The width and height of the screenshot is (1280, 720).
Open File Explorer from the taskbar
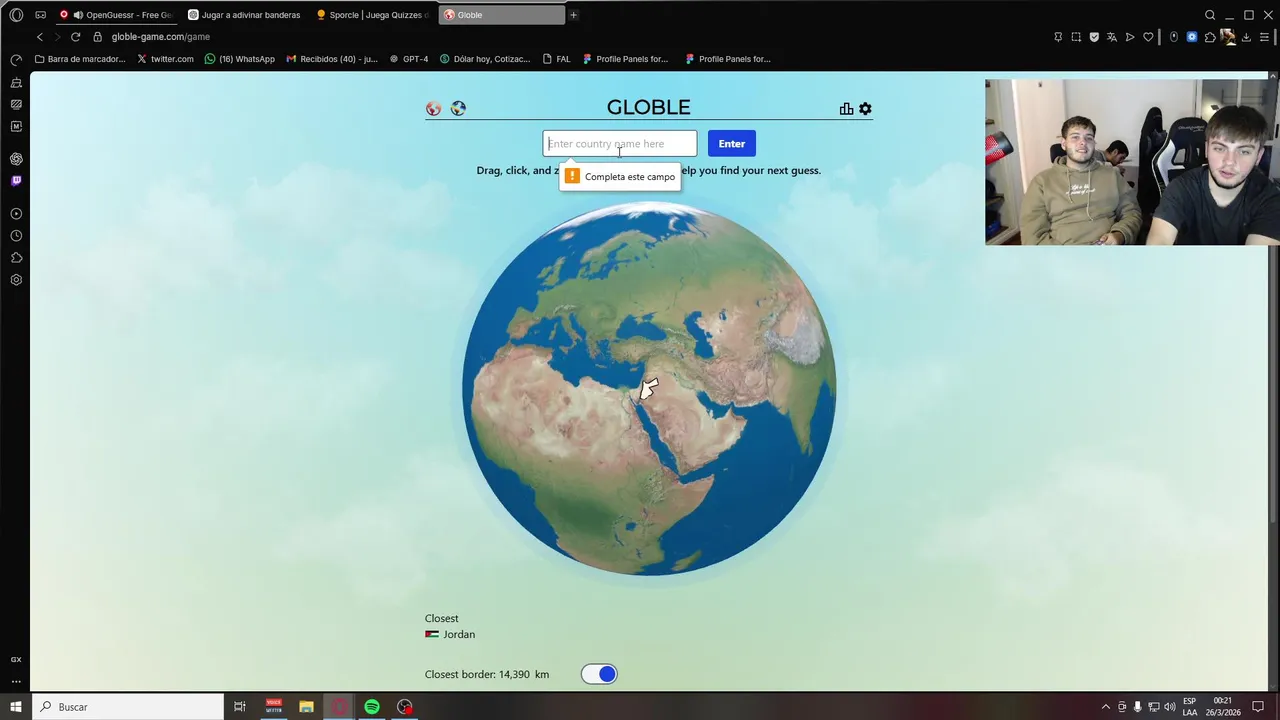click(x=307, y=707)
